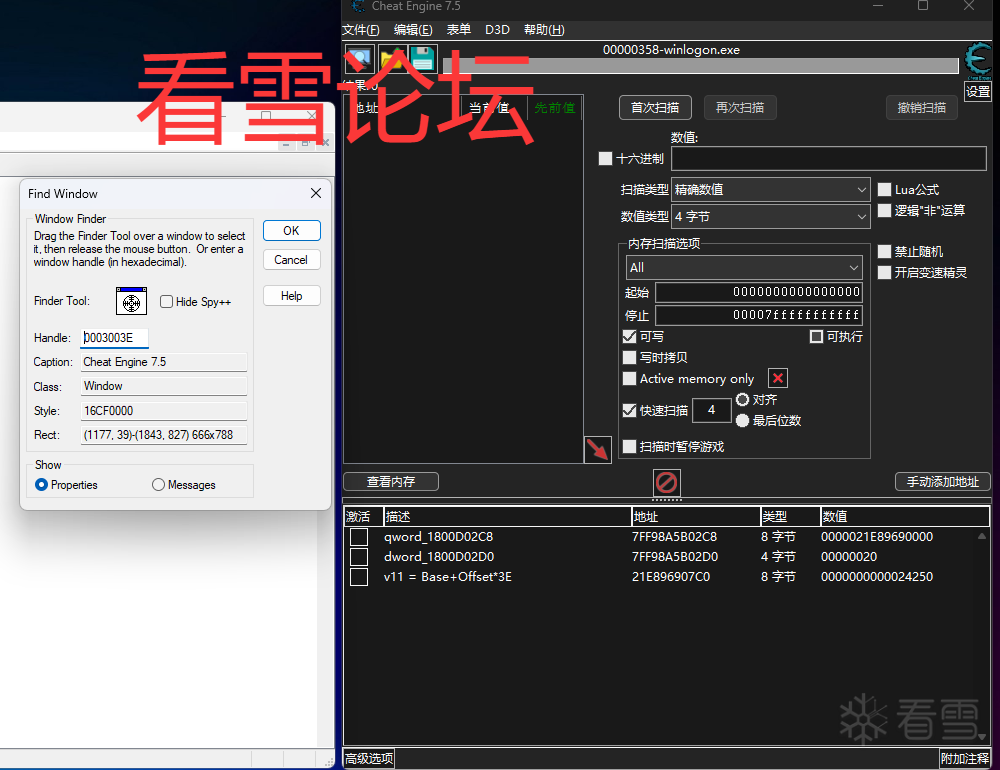
Task: Open the 表单 menu
Action: [459, 30]
